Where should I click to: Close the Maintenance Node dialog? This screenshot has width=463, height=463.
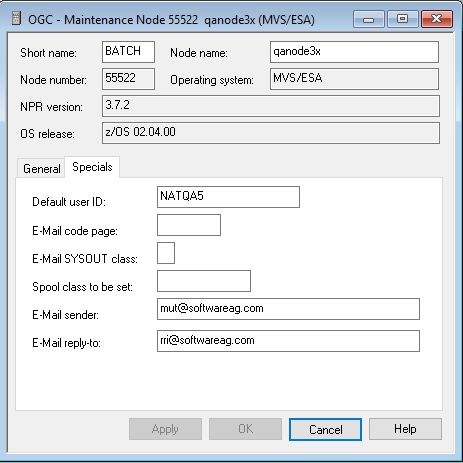pyautogui.click(x=437, y=19)
